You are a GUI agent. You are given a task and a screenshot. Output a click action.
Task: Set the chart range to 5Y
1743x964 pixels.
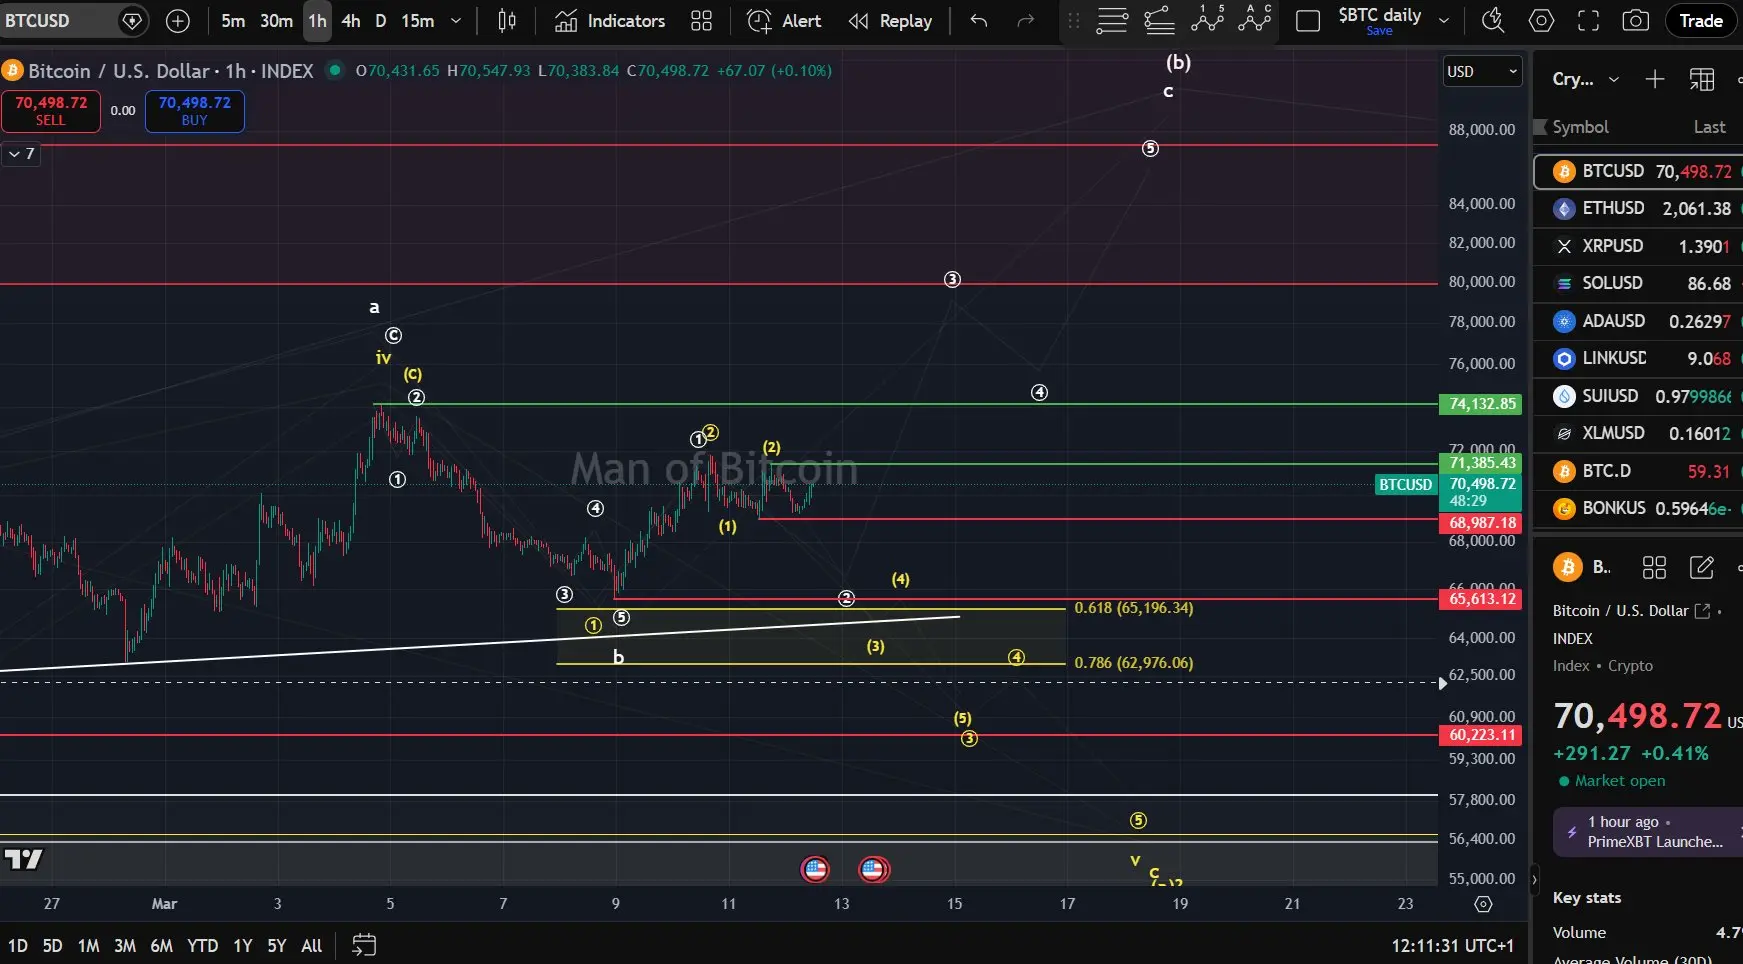click(277, 945)
